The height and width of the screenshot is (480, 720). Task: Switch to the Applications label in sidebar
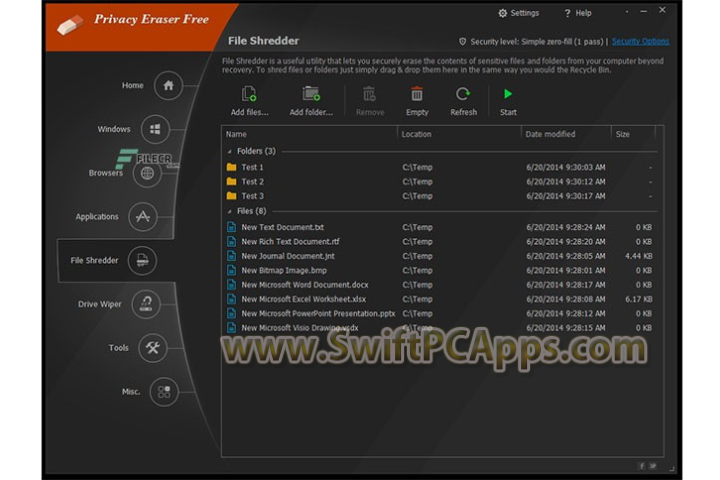tap(97, 217)
